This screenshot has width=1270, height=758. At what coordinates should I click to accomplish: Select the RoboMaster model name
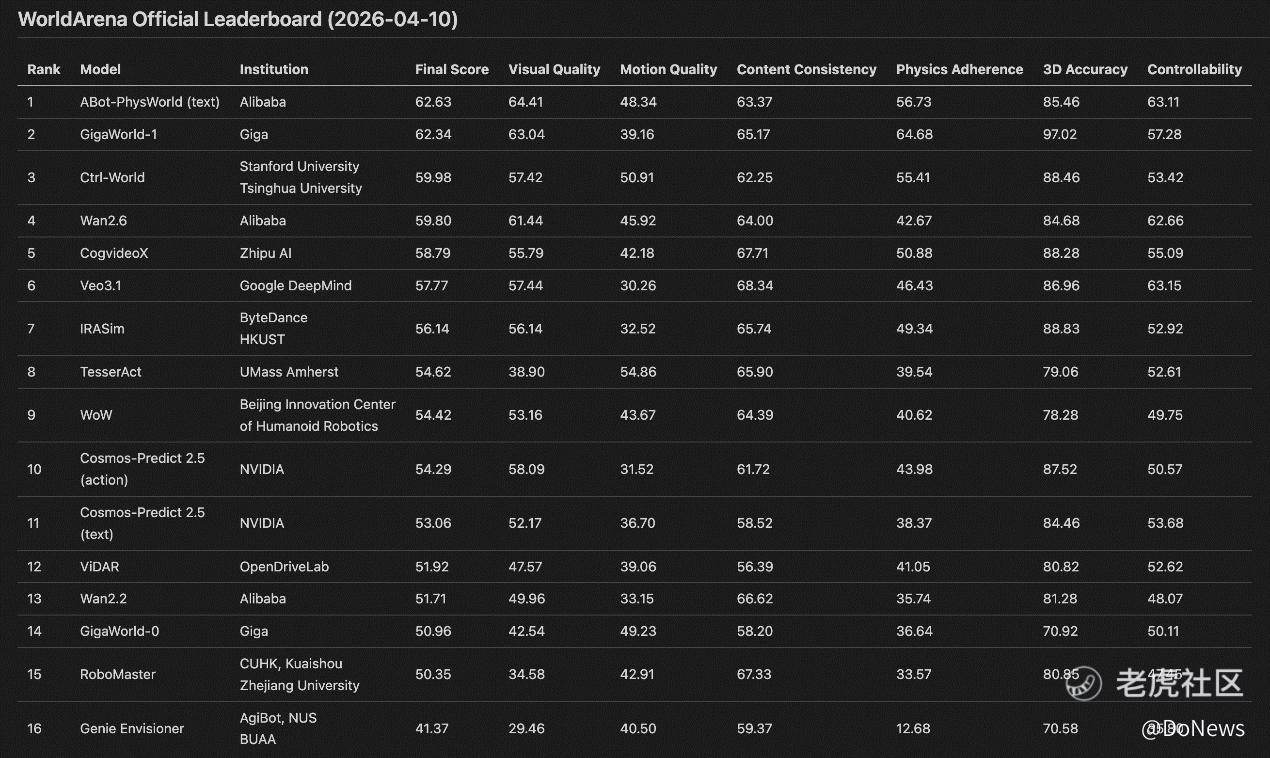118,674
